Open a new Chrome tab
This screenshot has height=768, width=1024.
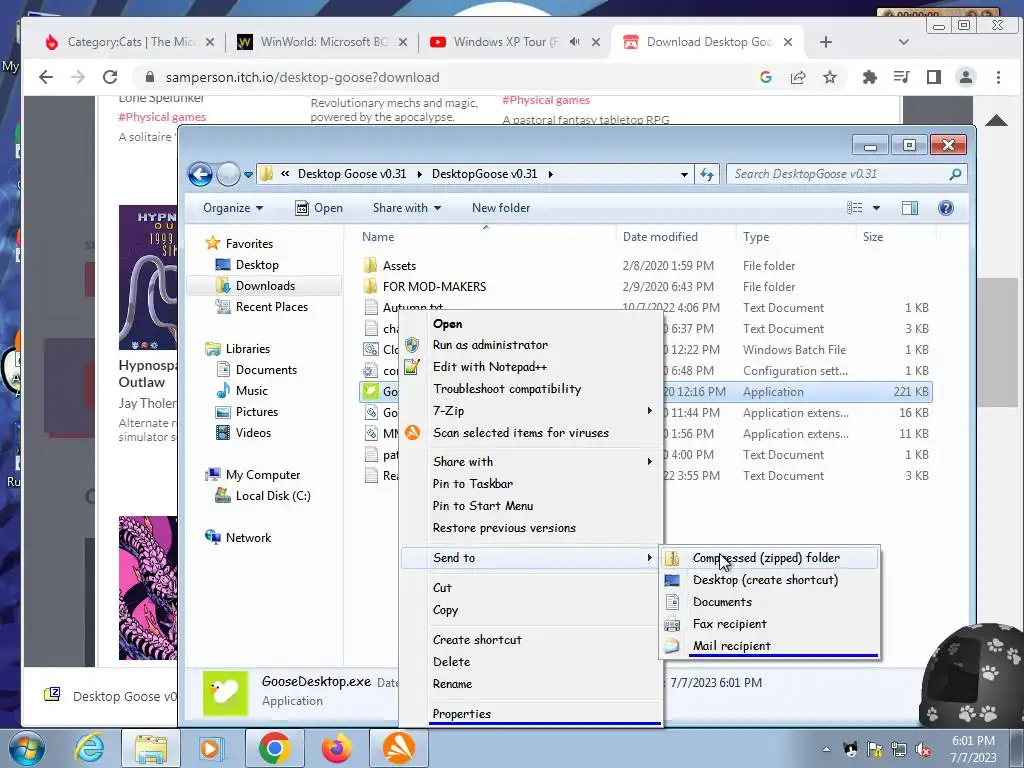825,42
